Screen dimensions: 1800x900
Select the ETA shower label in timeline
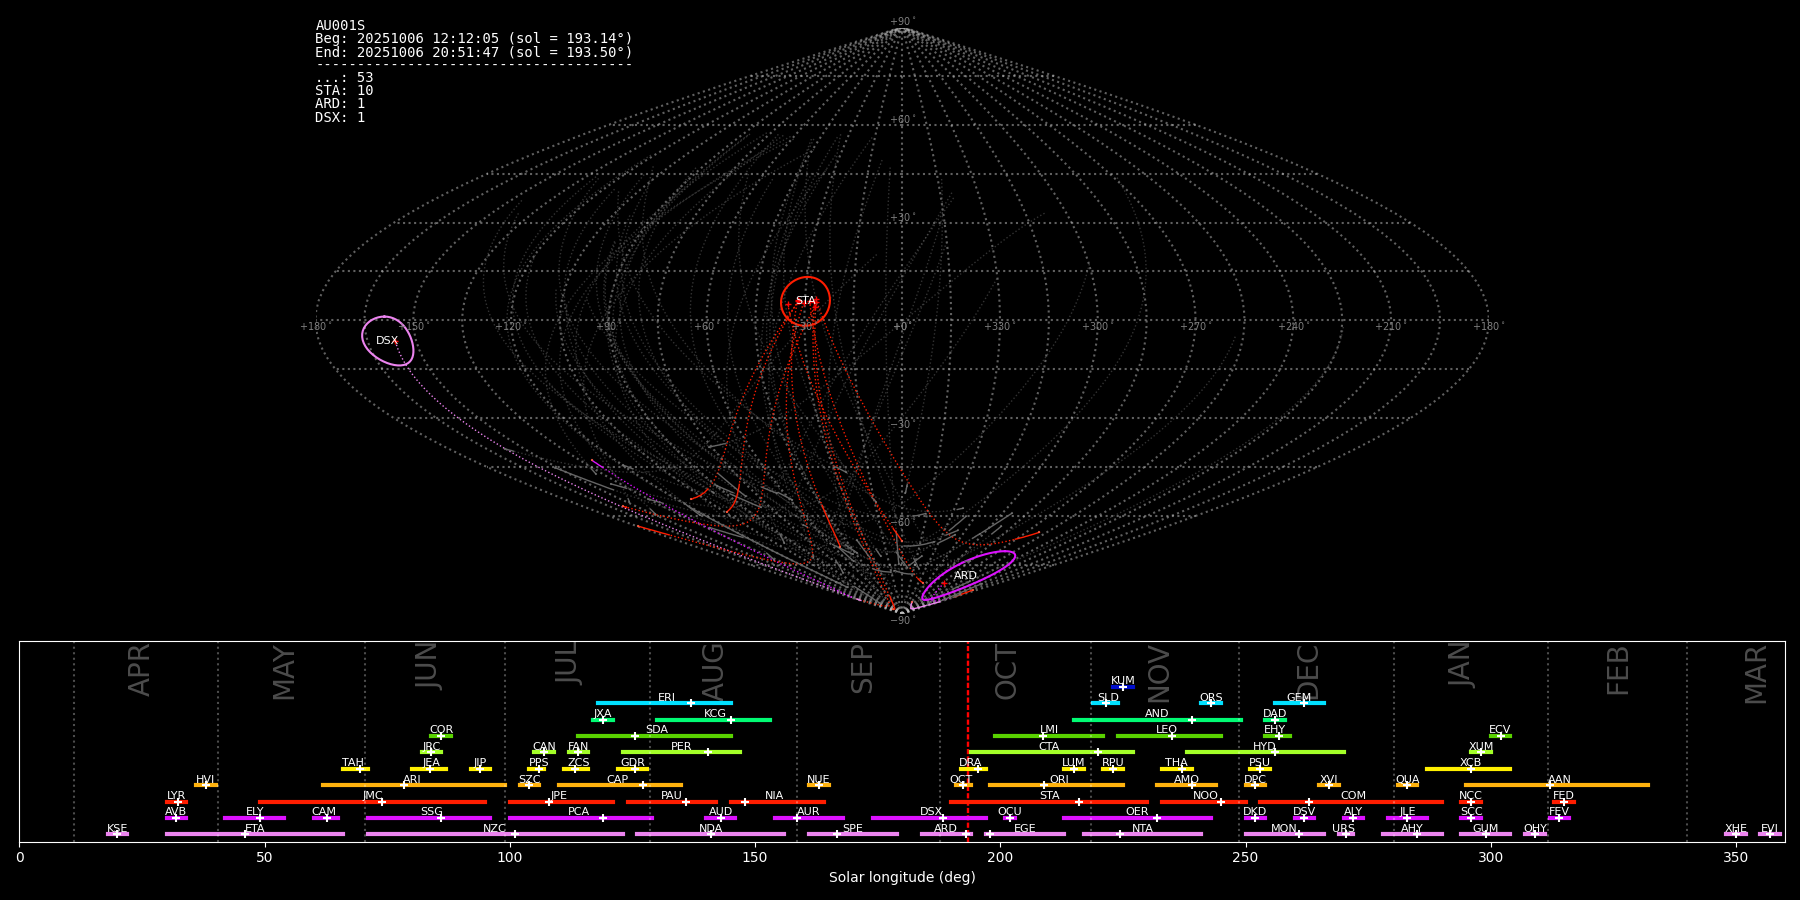point(255,829)
